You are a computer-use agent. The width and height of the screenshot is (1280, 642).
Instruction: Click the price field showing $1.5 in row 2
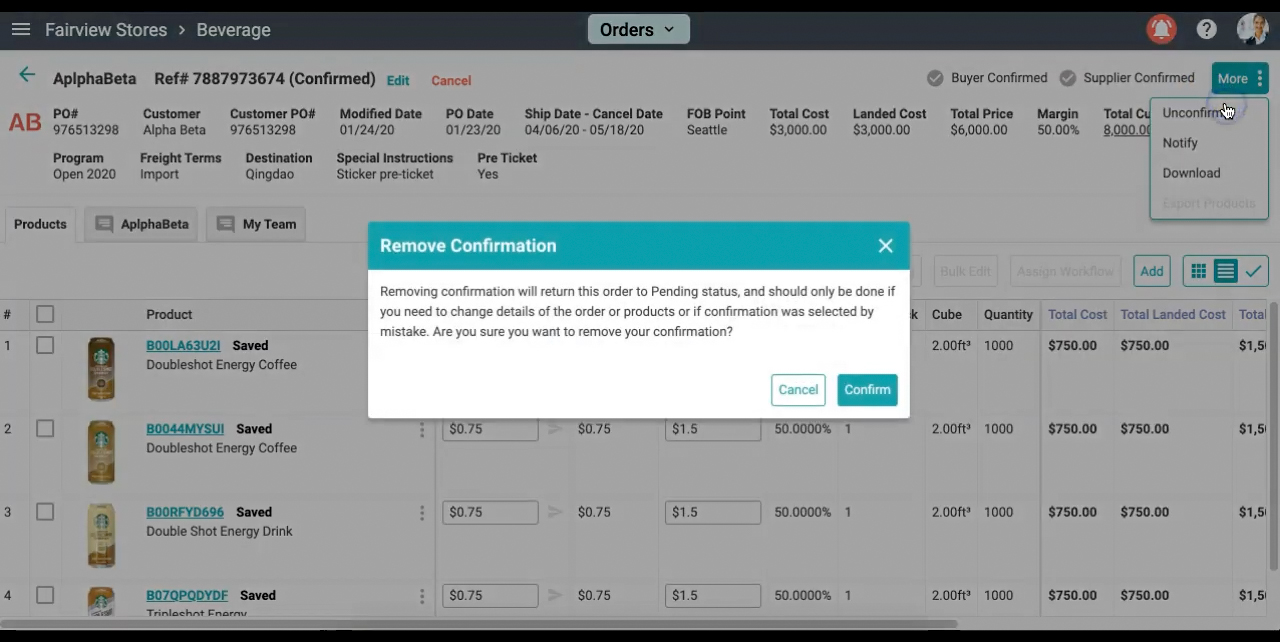coord(712,429)
